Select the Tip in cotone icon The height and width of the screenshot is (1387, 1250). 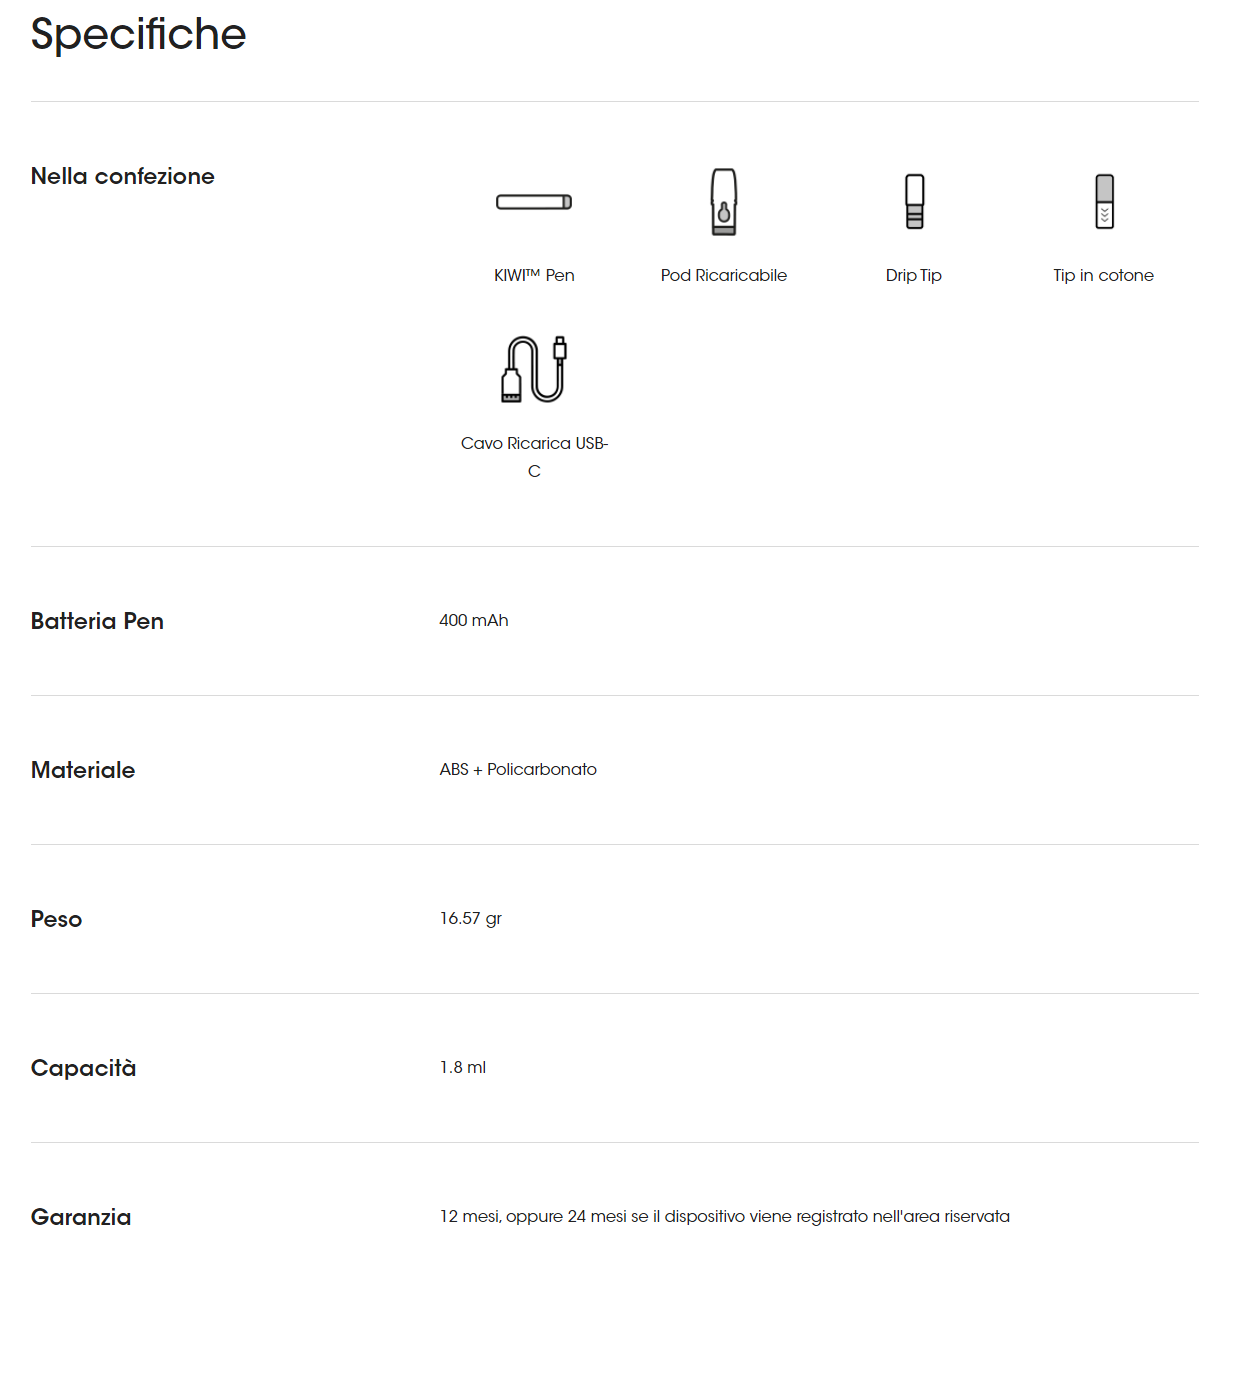[1104, 202]
